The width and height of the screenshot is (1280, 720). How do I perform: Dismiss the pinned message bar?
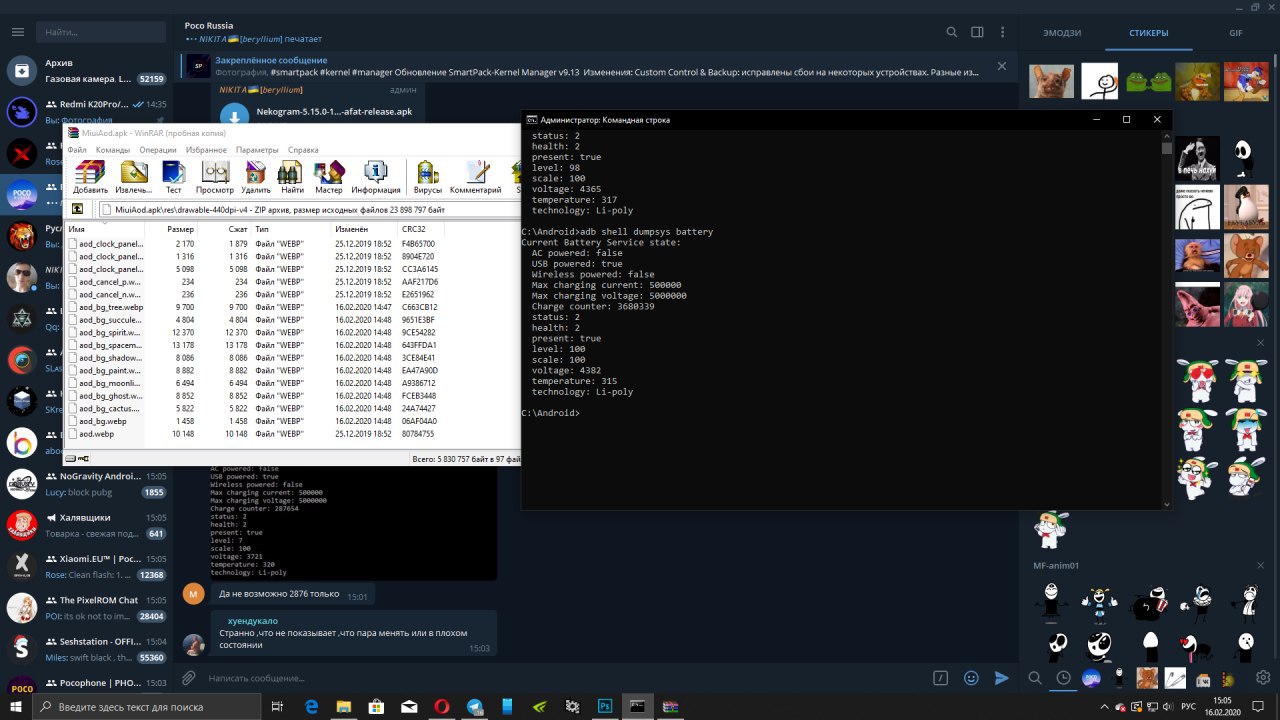(x=1002, y=66)
